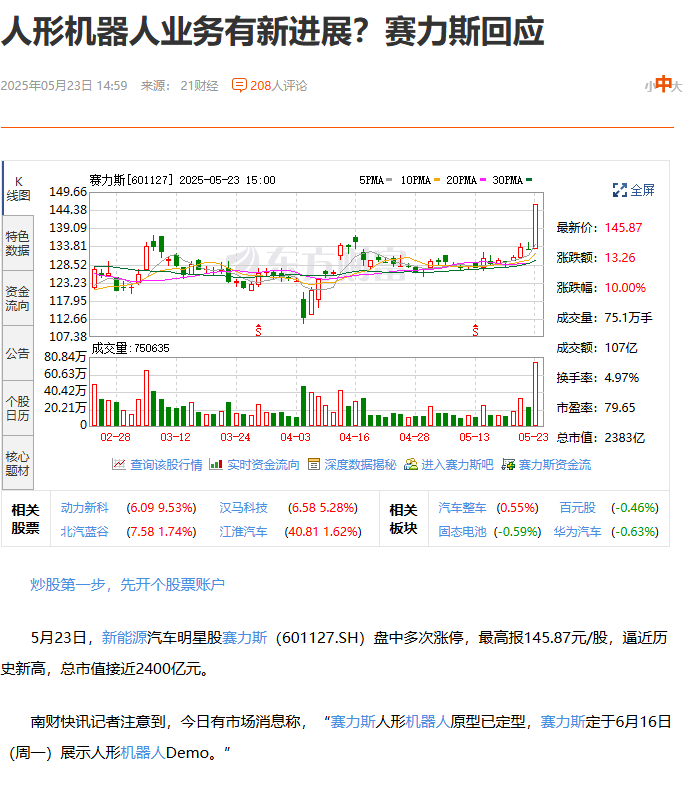This screenshot has width=691, height=787.
Task: Open the 新能源 link in article
Action: tap(124, 638)
